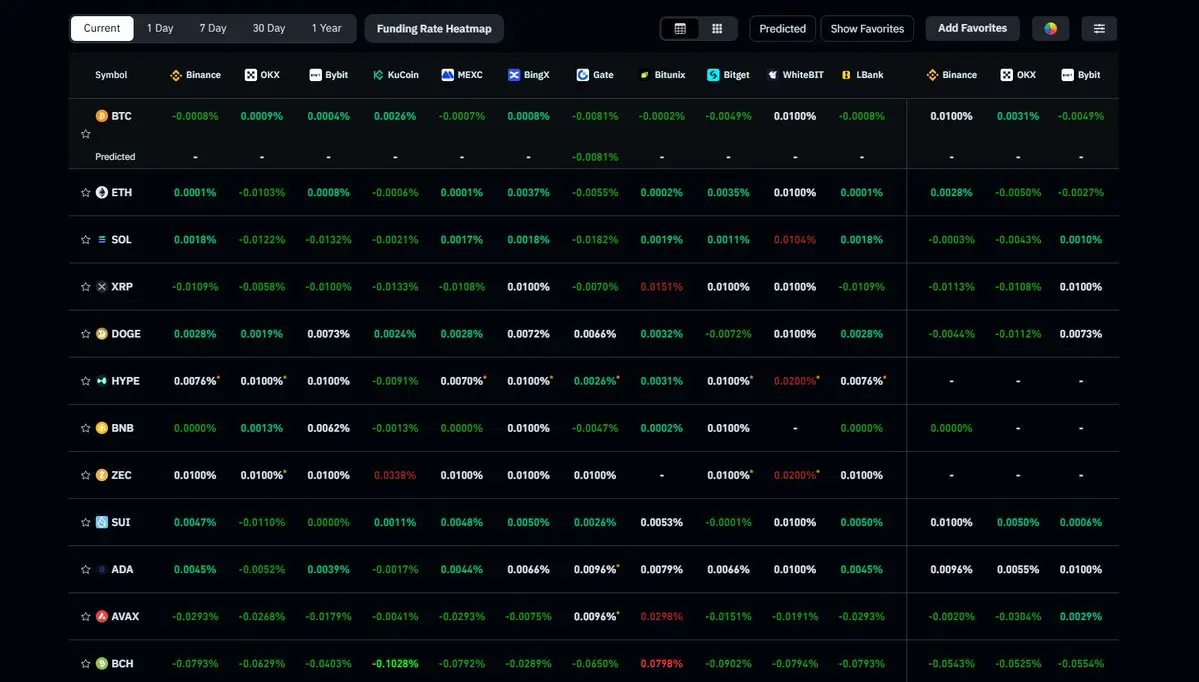The image size is (1199, 682).
Task: Switch to grid view layout
Action: pos(717,28)
